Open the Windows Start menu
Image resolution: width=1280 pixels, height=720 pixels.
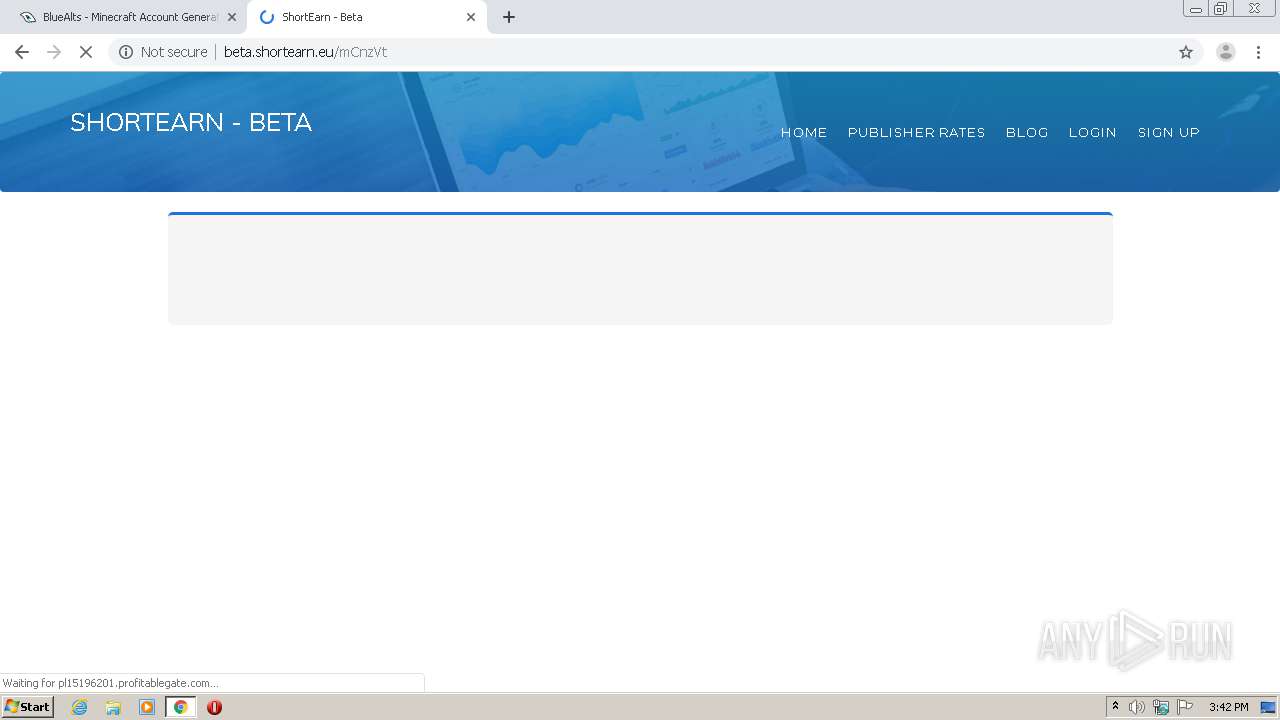[27, 707]
